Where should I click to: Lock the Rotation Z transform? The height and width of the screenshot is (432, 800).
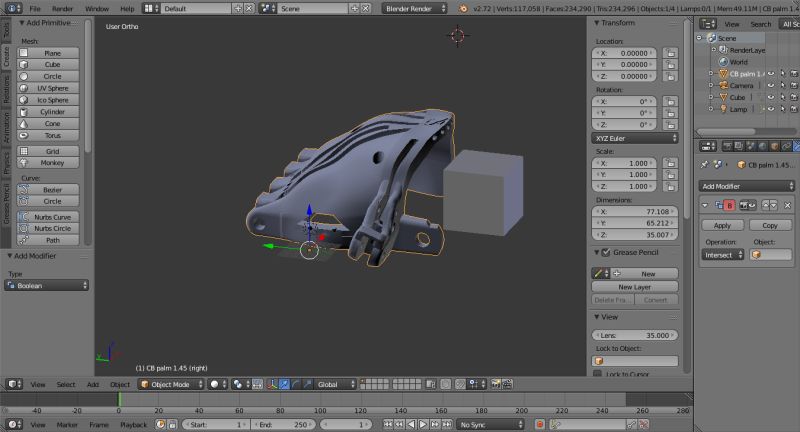[x=670, y=125]
